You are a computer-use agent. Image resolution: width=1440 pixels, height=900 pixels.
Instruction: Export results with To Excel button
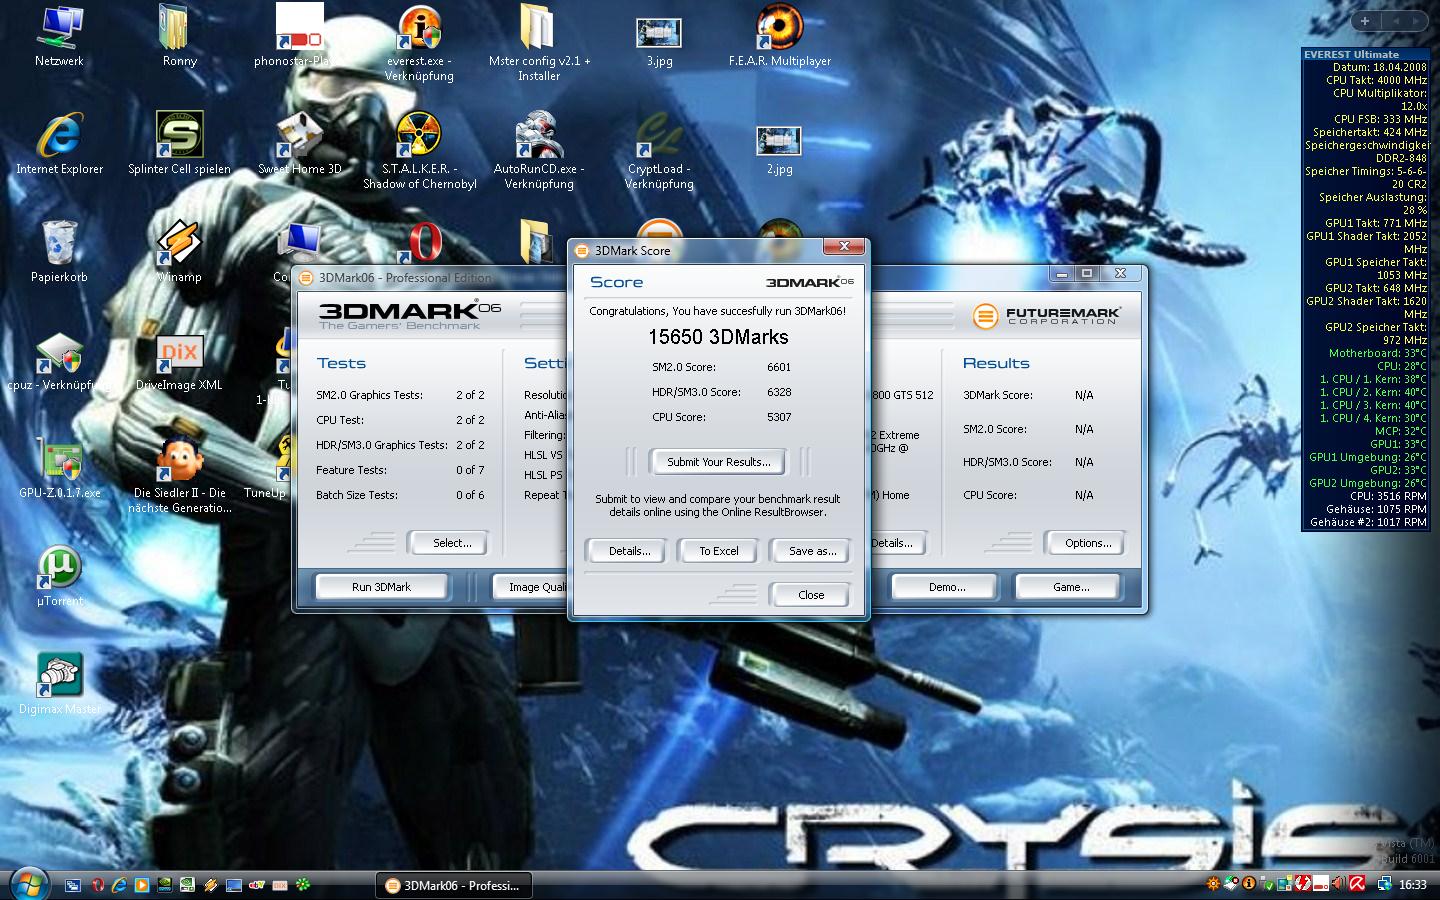coord(719,551)
